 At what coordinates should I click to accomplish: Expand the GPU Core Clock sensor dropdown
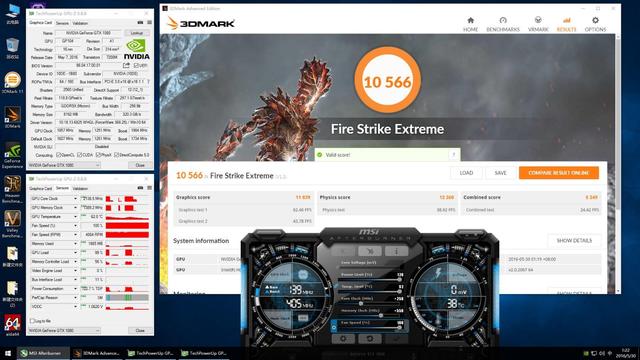click(x=75, y=199)
